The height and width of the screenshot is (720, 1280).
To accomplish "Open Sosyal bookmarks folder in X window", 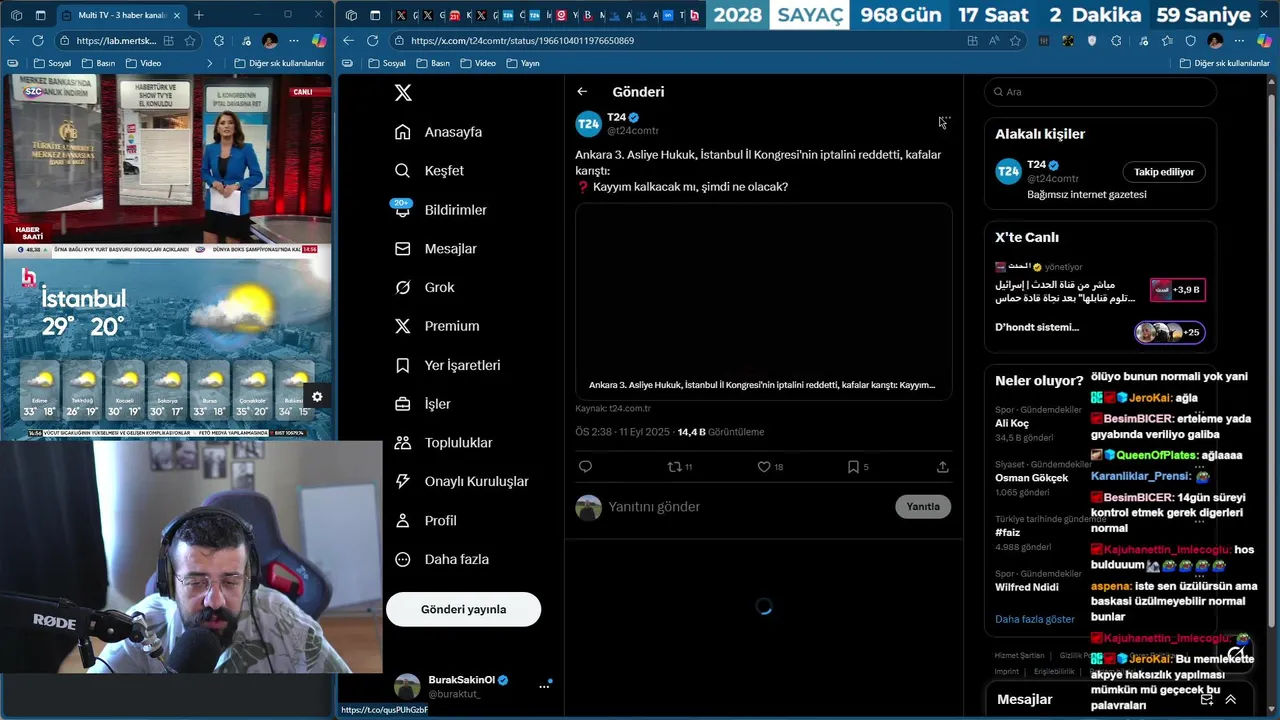I will [x=387, y=63].
